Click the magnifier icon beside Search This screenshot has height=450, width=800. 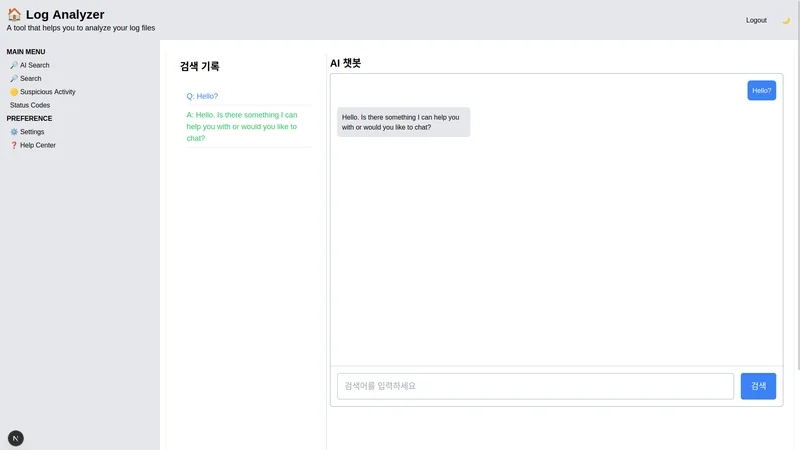click(14, 79)
